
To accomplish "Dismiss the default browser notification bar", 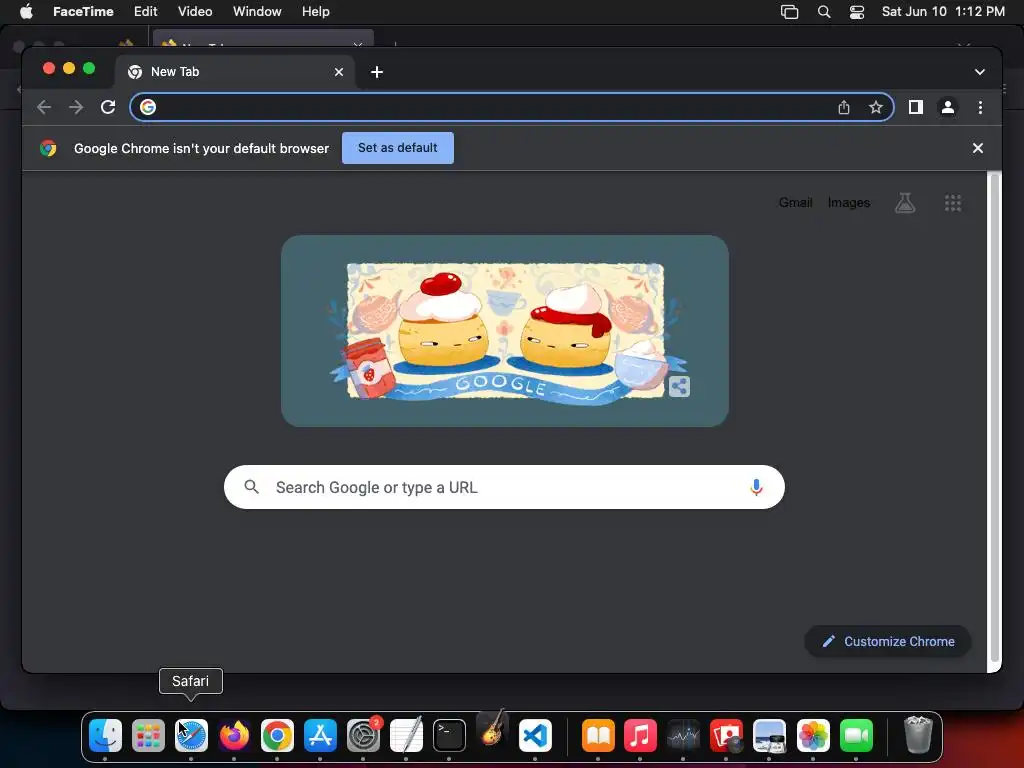I will [x=978, y=148].
